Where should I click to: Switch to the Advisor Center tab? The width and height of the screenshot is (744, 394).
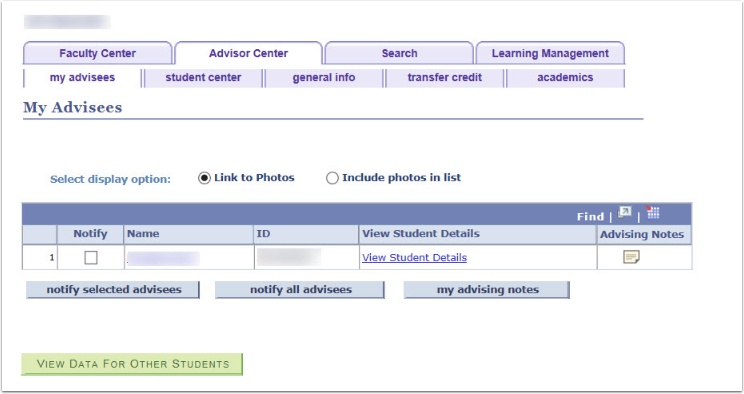coord(248,53)
